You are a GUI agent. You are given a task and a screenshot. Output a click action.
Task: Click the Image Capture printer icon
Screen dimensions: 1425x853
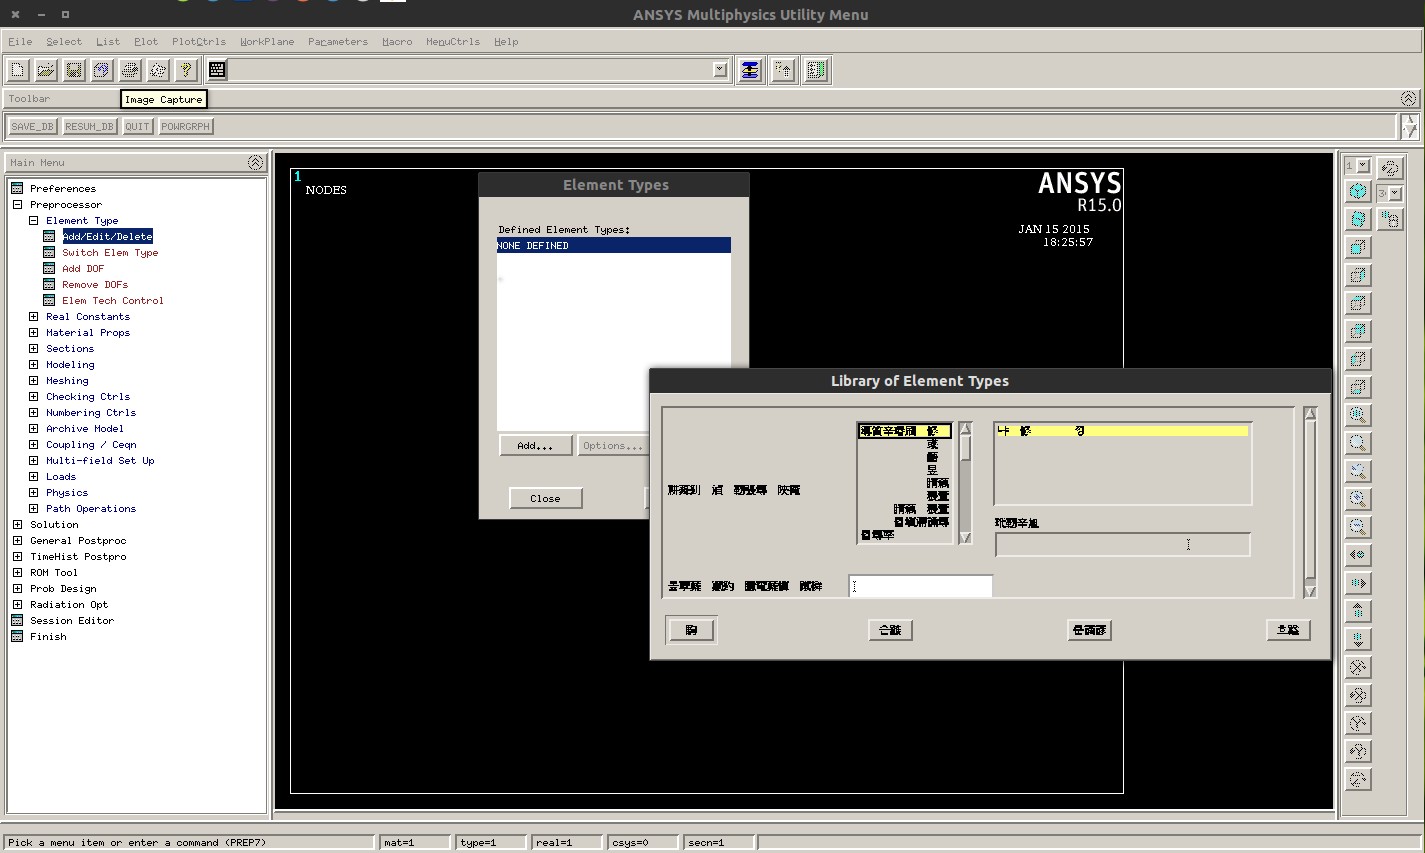(x=130, y=70)
